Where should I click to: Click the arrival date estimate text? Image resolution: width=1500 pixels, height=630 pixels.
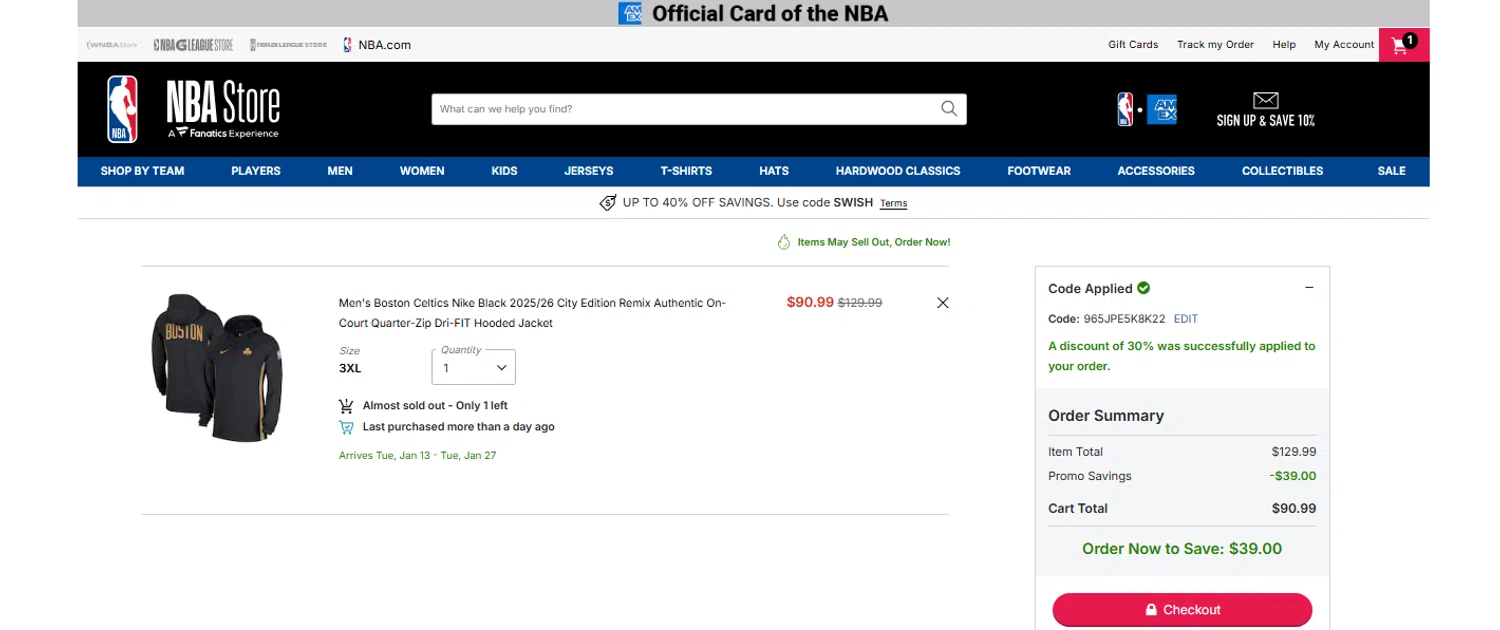(x=417, y=456)
